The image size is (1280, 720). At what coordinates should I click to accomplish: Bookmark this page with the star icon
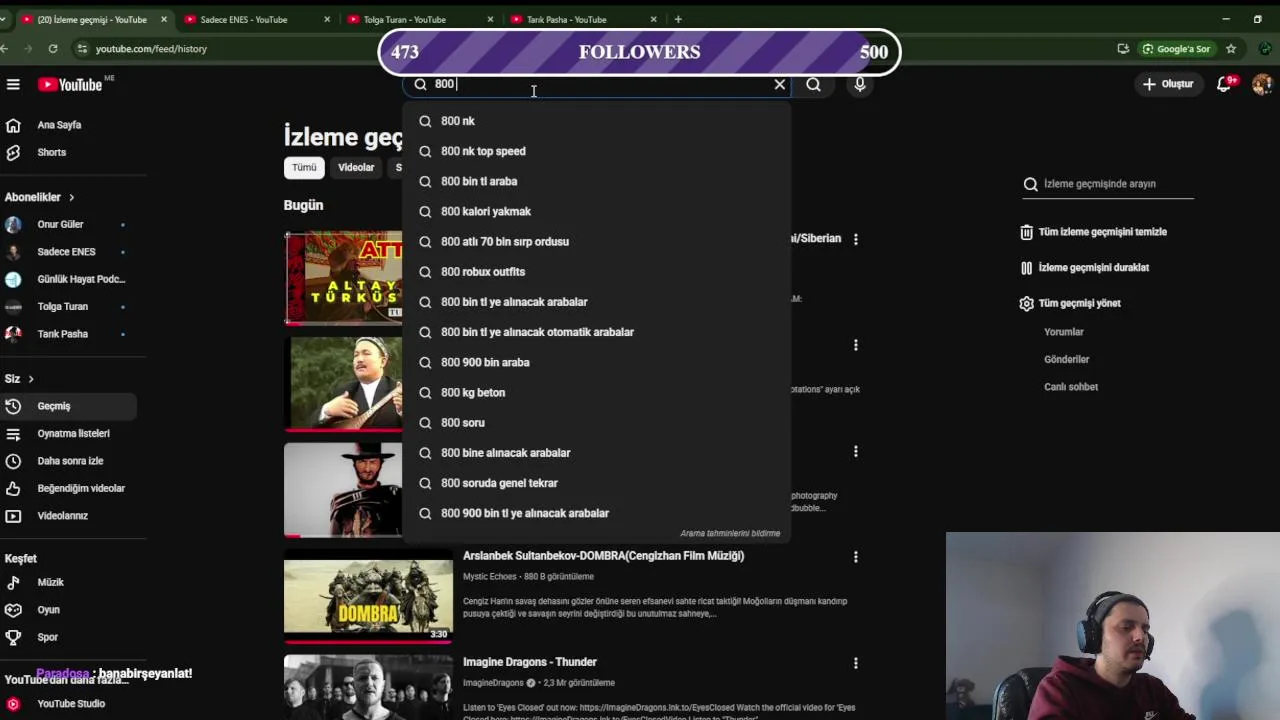(1231, 48)
